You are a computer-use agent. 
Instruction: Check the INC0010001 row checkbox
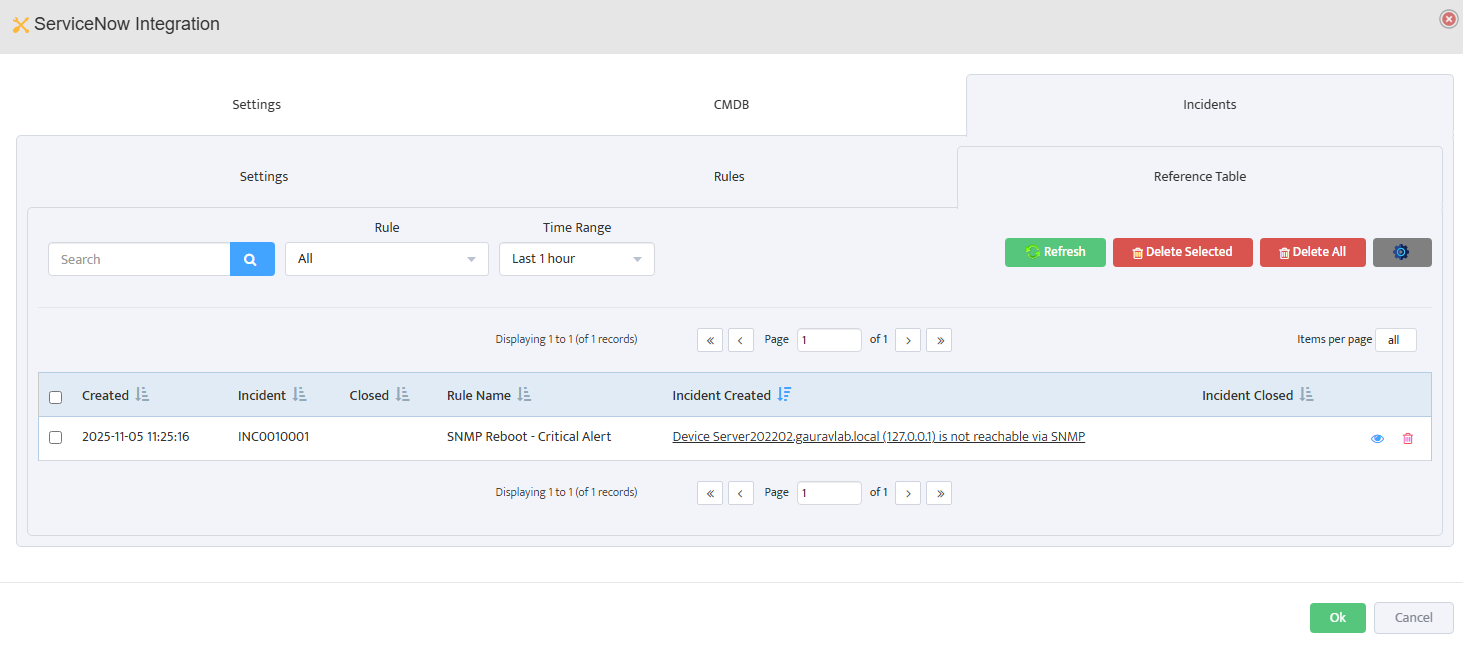click(56, 437)
